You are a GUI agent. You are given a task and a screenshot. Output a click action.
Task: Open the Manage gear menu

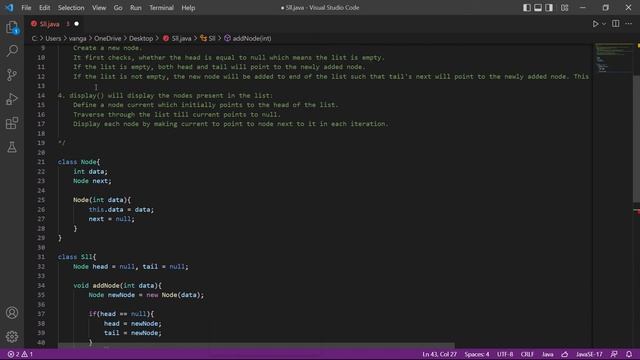pyautogui.click(x=12, y=336)
